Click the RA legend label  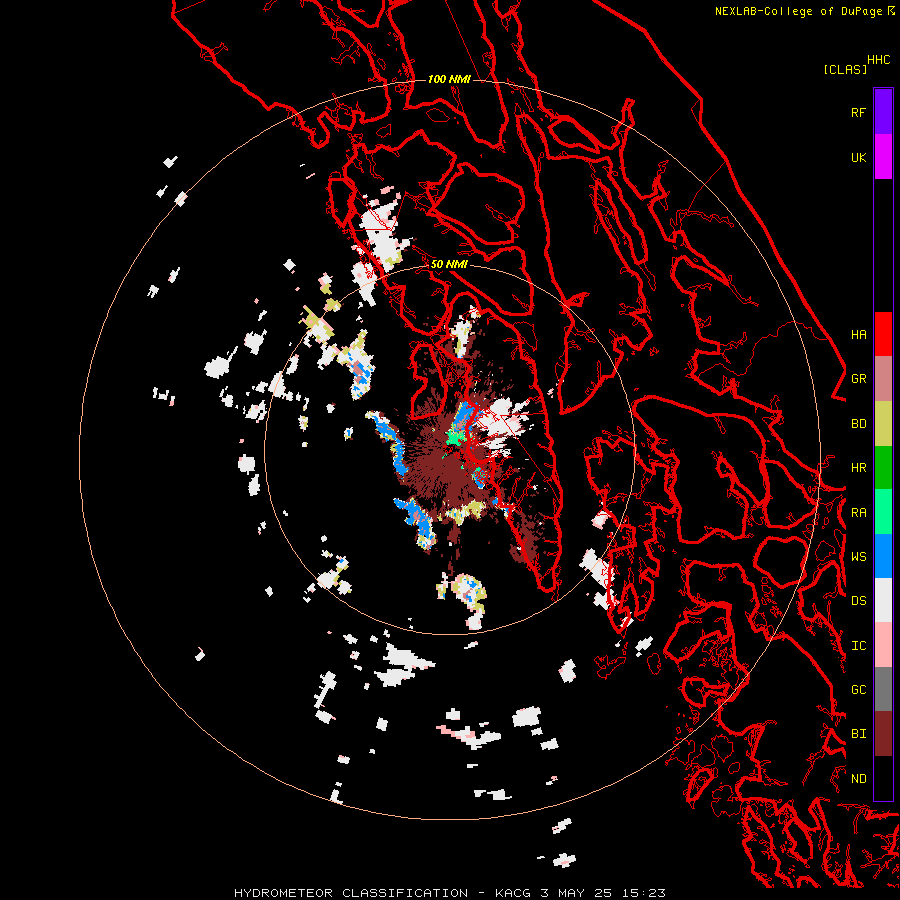coord(858,513)
